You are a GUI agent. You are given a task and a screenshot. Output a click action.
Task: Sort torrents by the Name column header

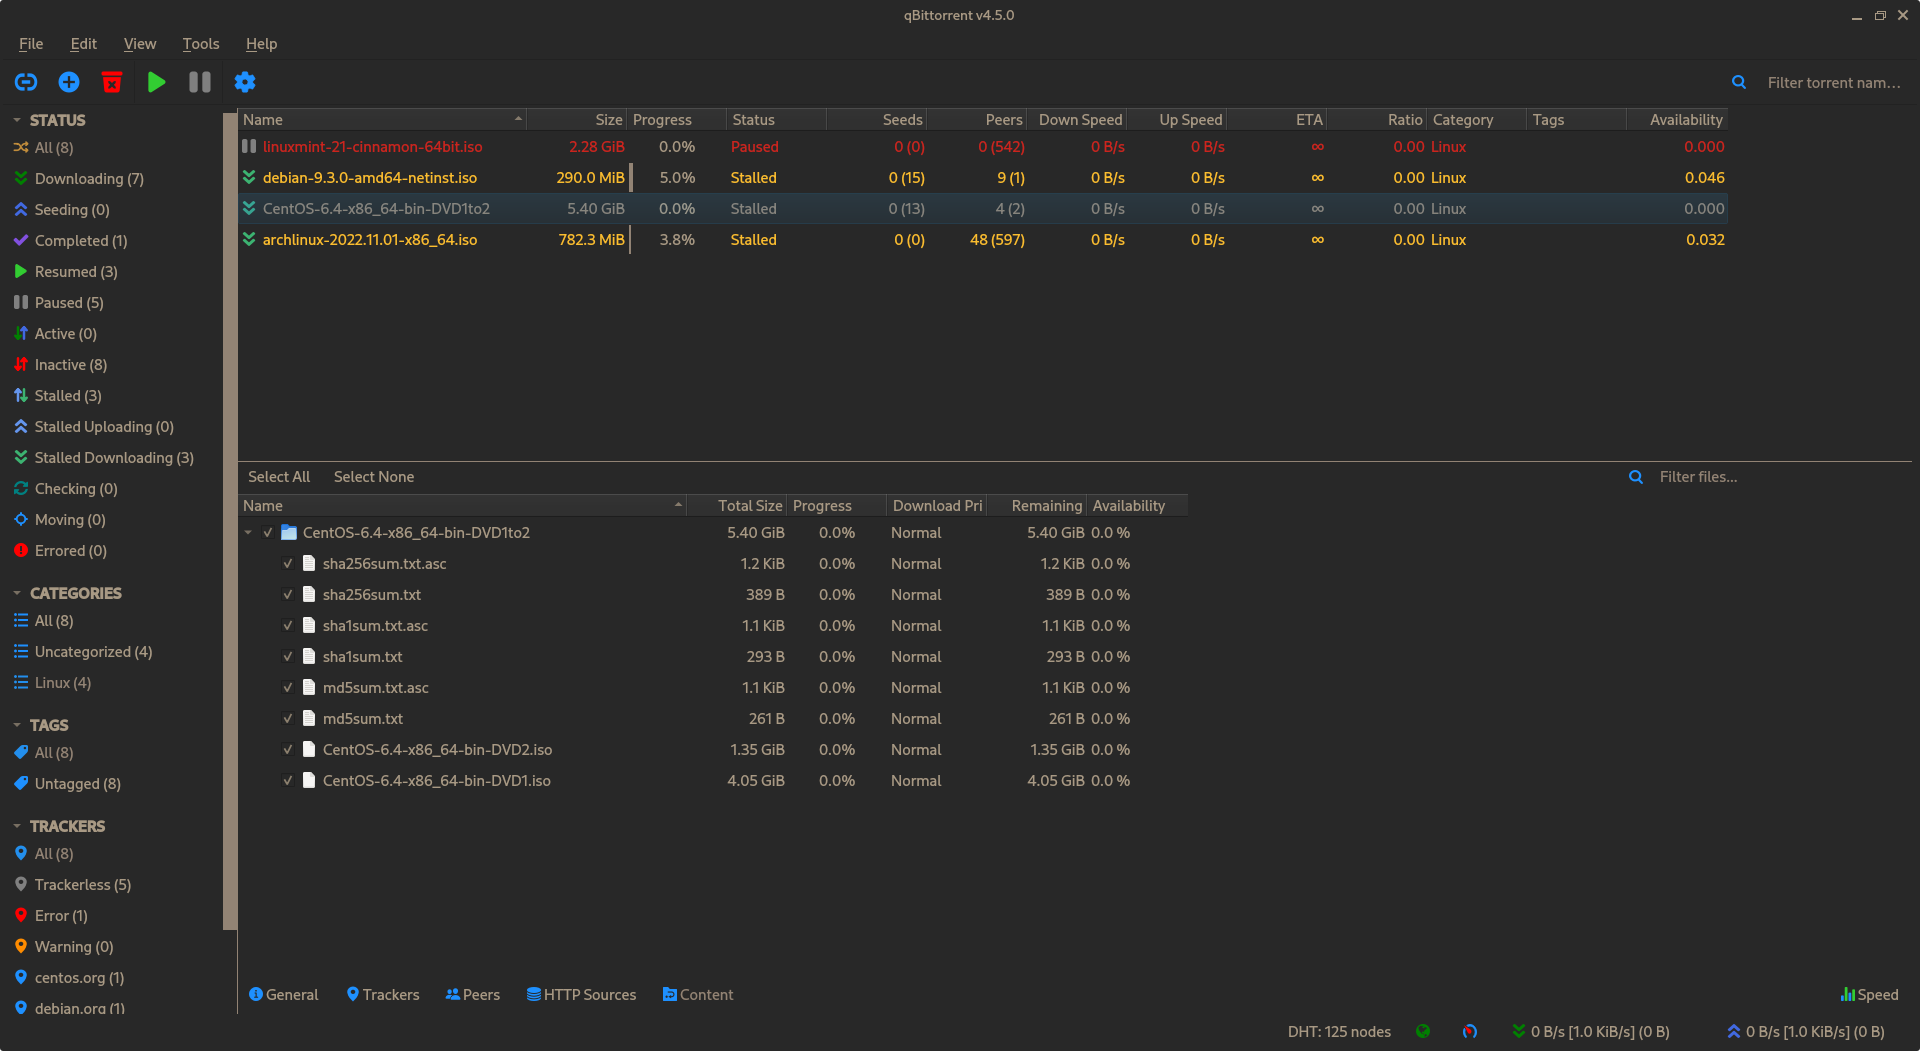click(x=382, y=119)
